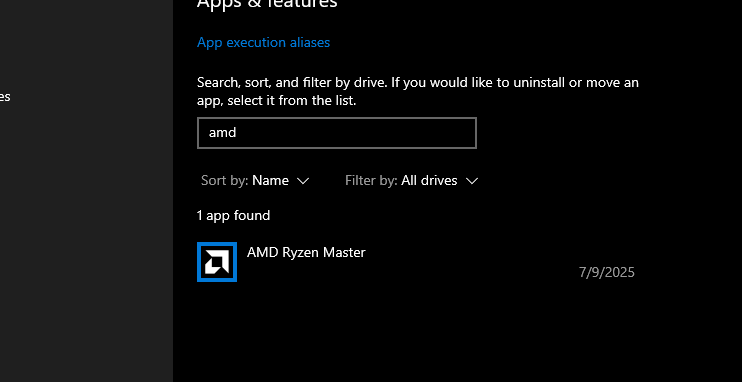This screenshot has height=382, width=742.
Task: Open the Sort by Name dropdown
Action: [x=255, y=181]
